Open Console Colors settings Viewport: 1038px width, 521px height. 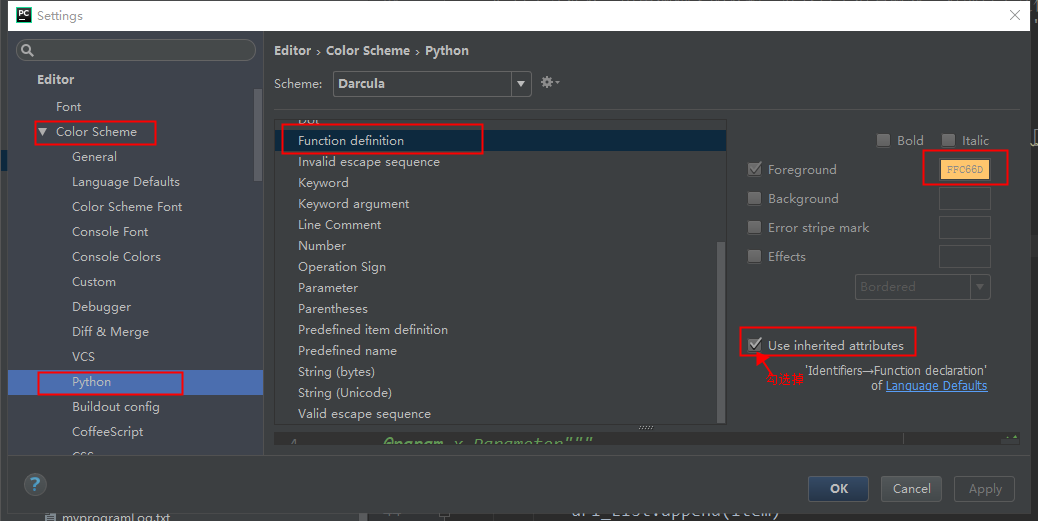[x=117, y=257]
